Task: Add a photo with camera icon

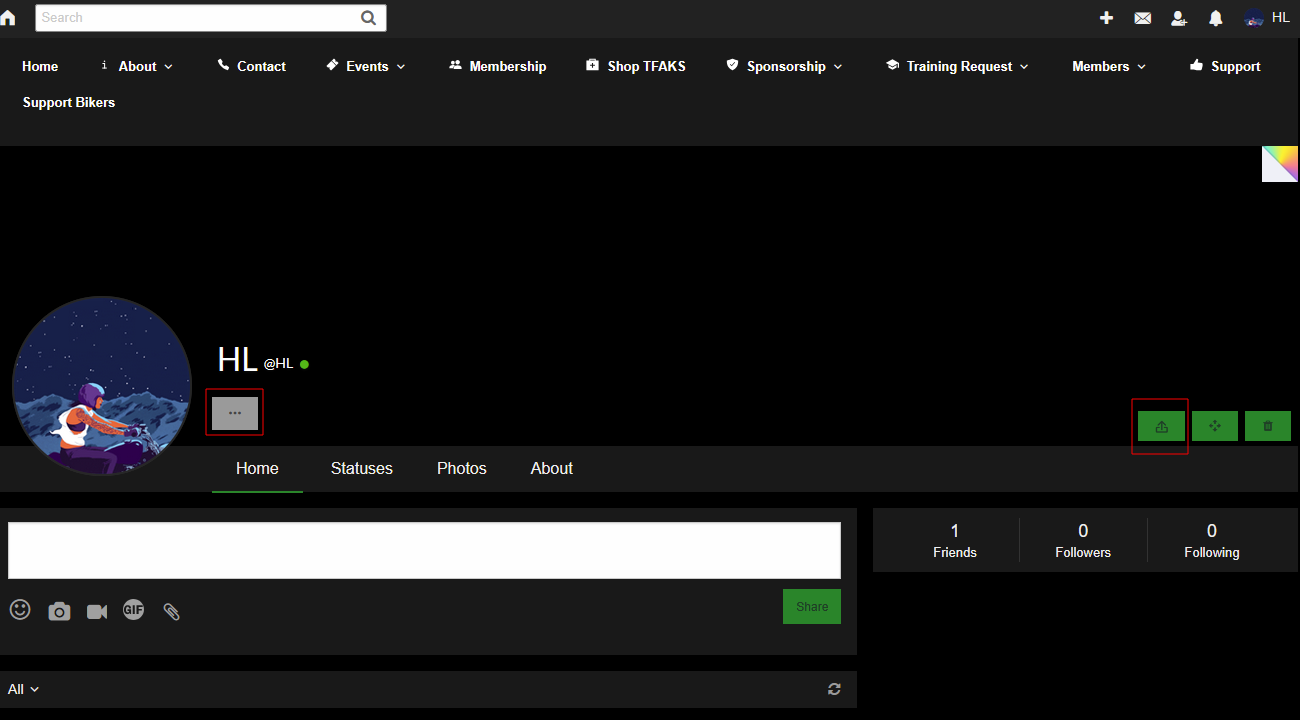Action: 59,611
